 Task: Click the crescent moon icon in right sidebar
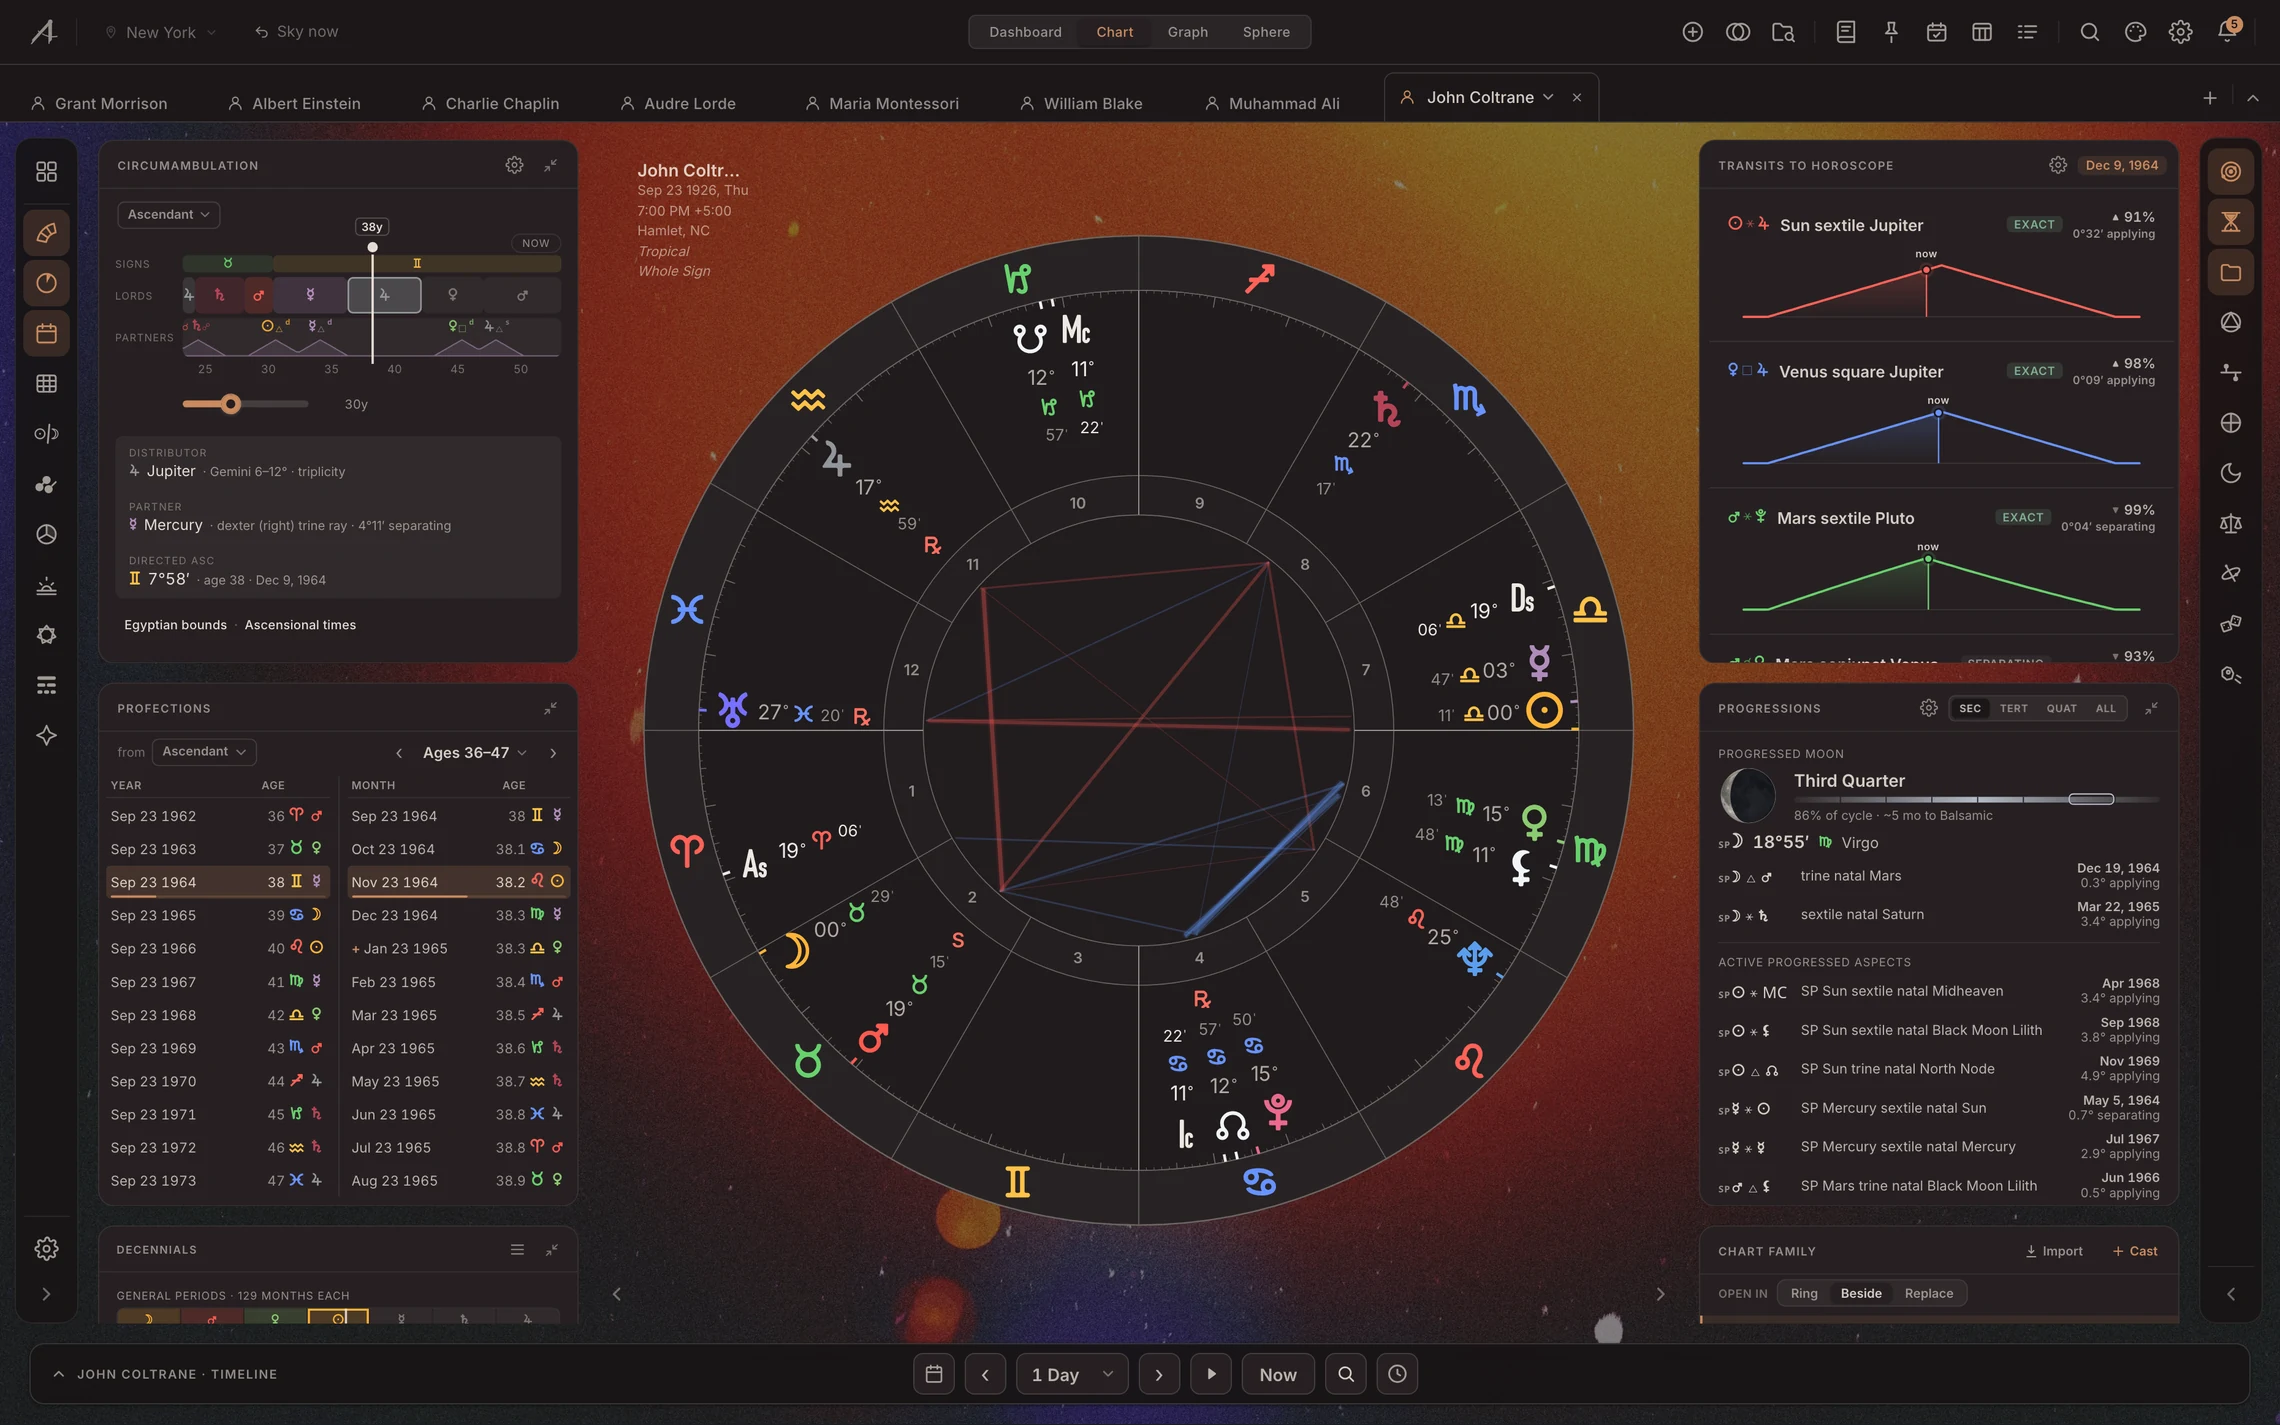tap(2230, 473)
